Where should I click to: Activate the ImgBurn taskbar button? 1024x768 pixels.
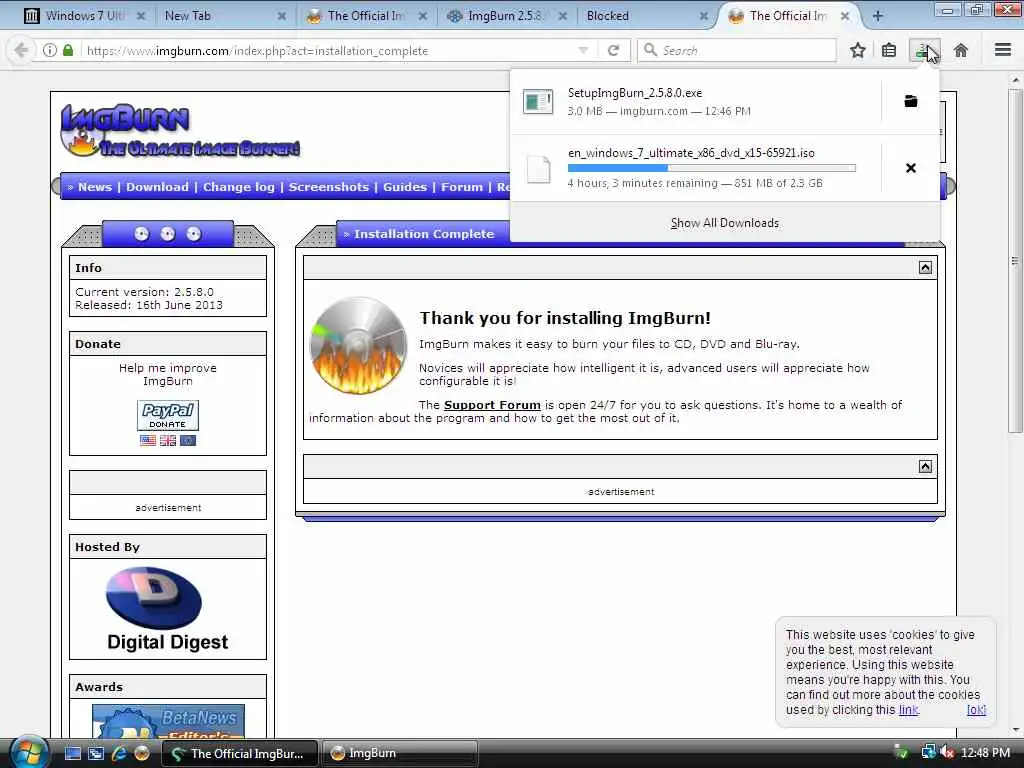point(400,753)
